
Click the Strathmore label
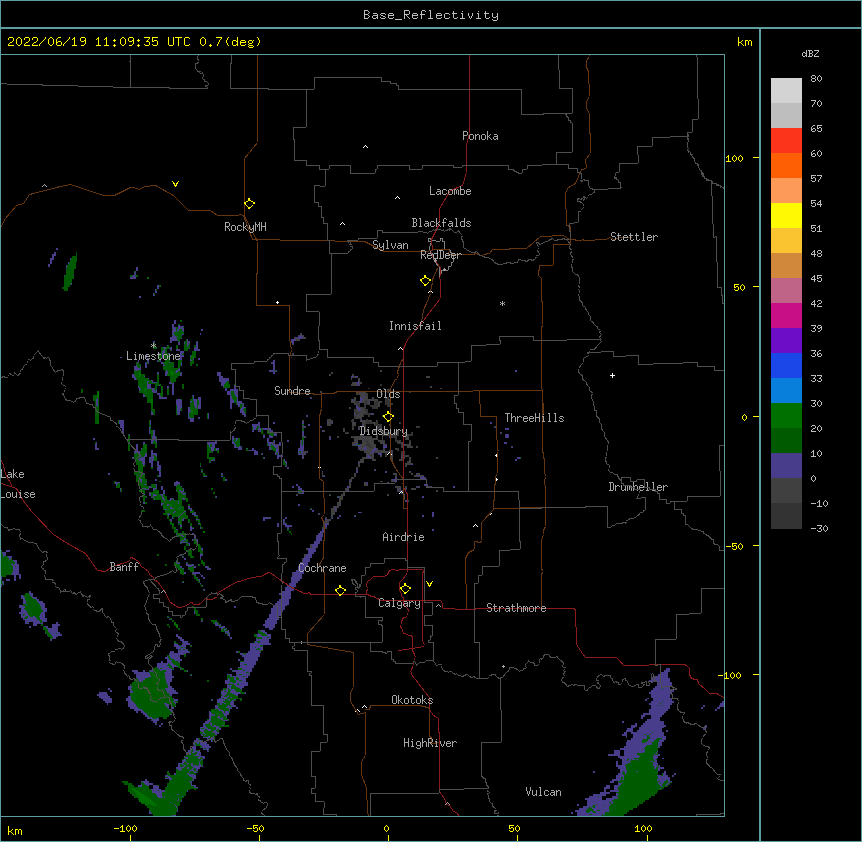tap(516, 608)
